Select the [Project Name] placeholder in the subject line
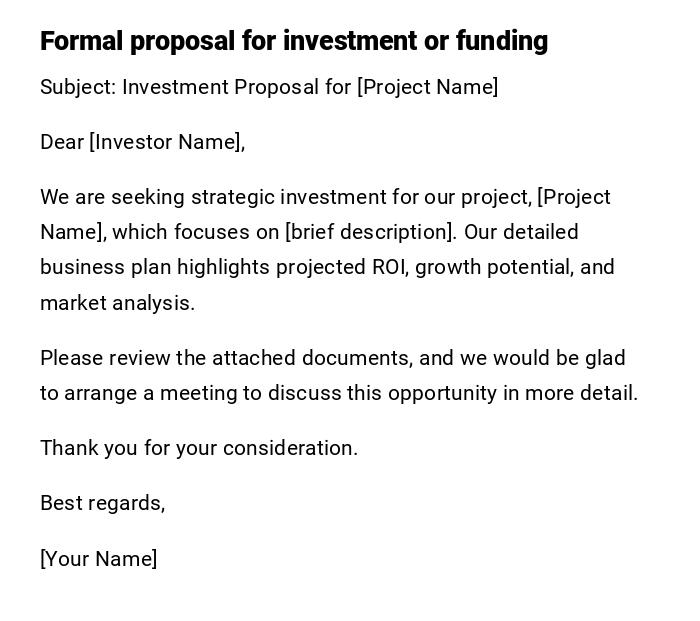Viewport: 700px width, 621px height. [427, 87]
